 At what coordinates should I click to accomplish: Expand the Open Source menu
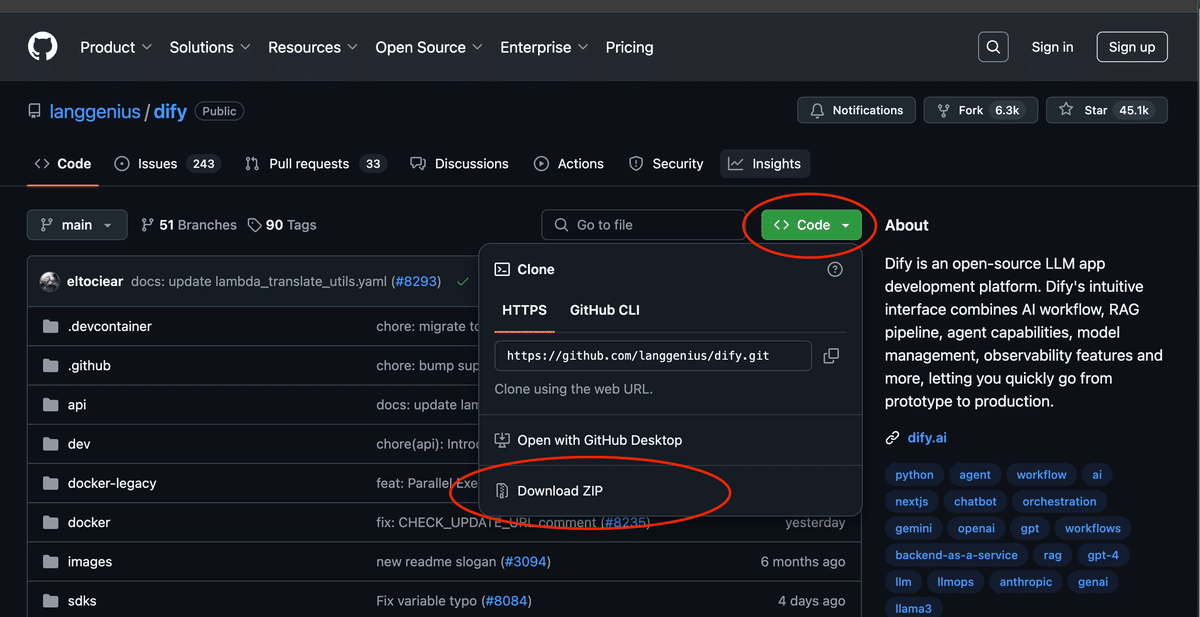coord(429,47)
